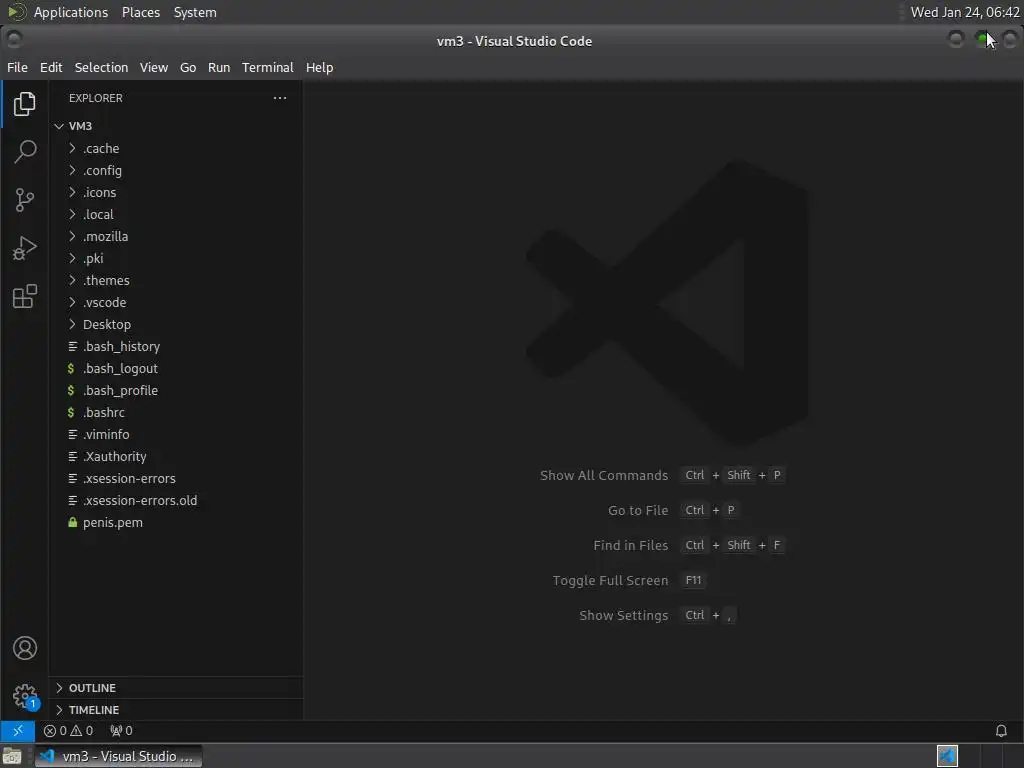
Task: Expand the OUTLINE section
Action: (x=175, y=688)
